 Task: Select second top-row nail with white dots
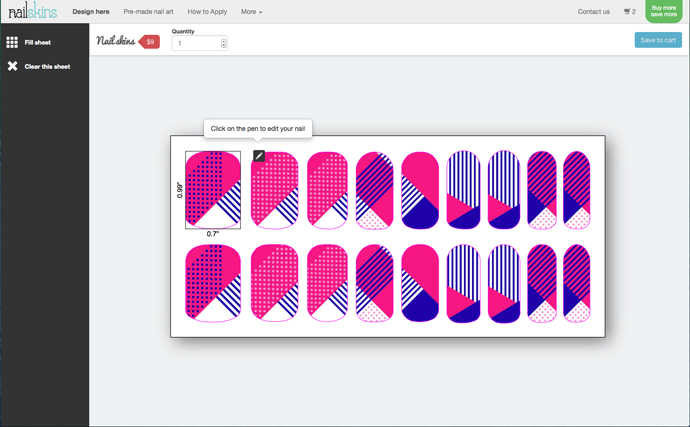[275, 190]
